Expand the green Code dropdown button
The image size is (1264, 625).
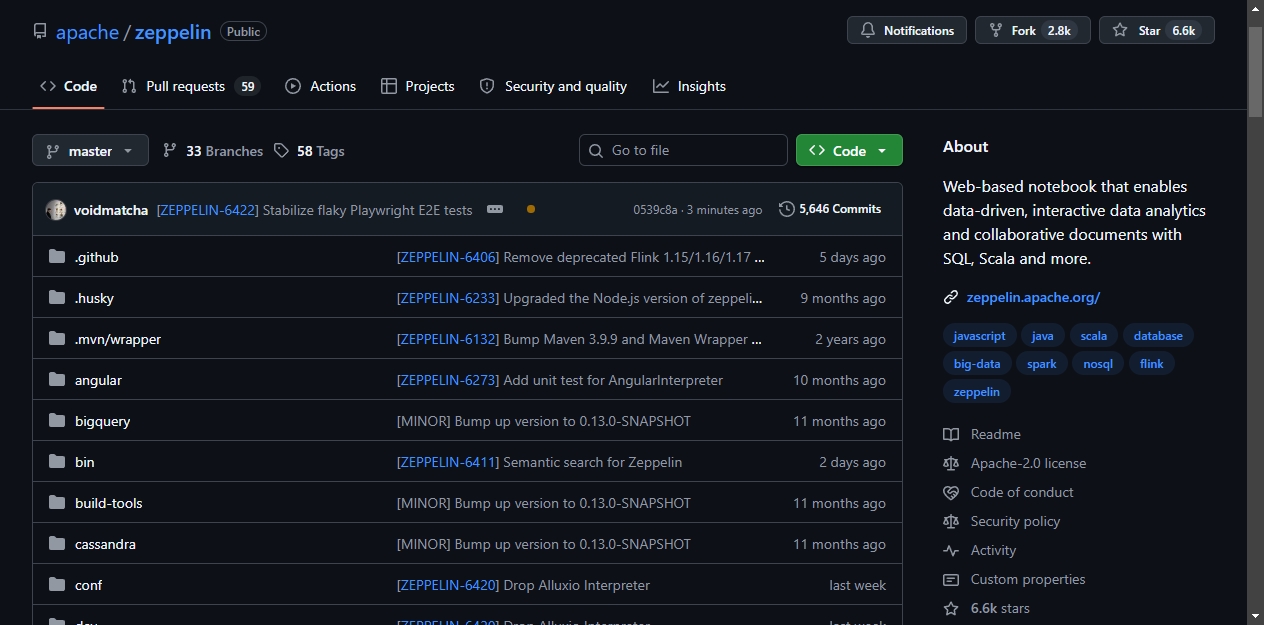point(849,150)
